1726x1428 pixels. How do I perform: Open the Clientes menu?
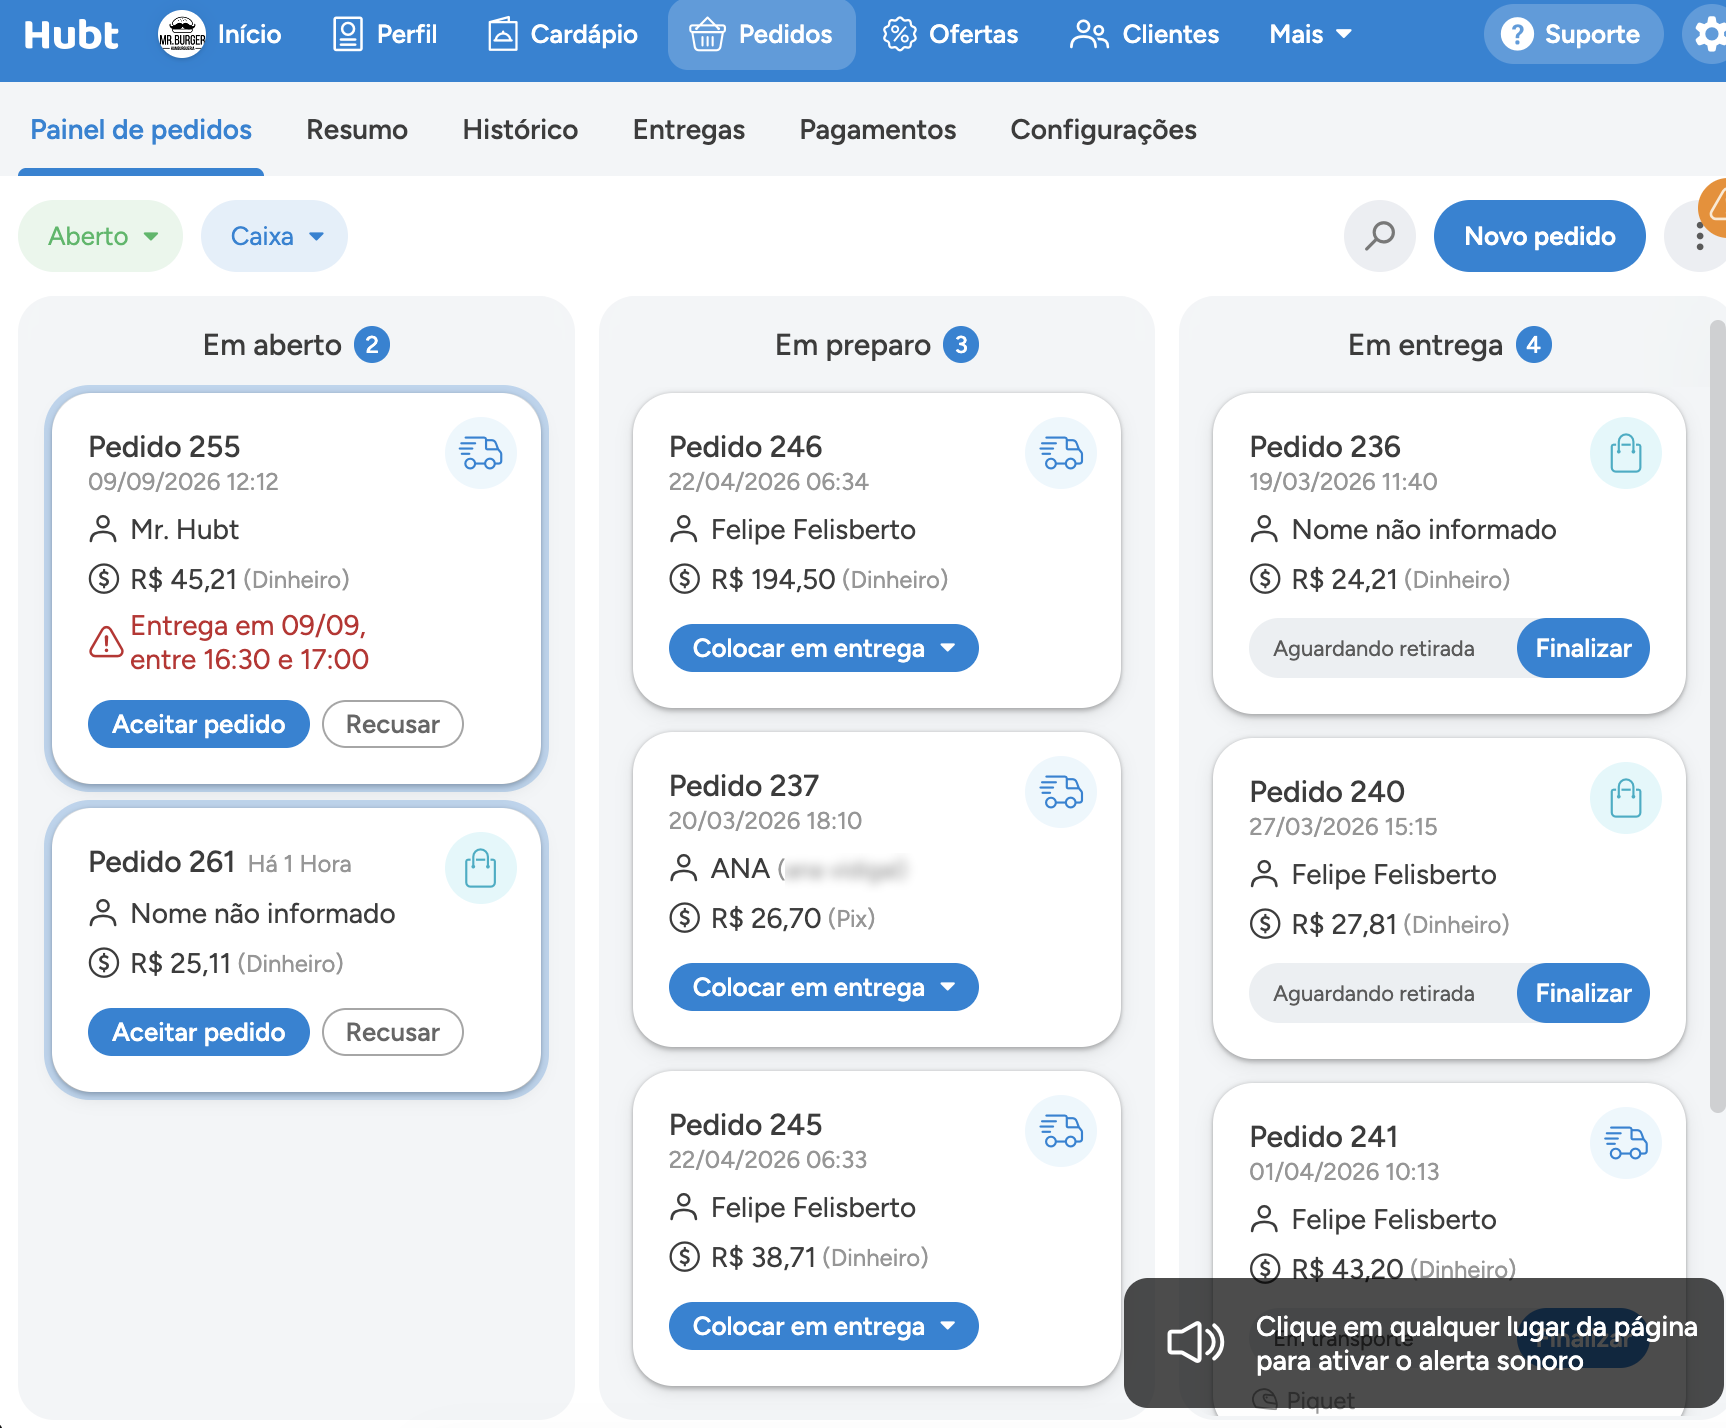tap(1144, 34)
